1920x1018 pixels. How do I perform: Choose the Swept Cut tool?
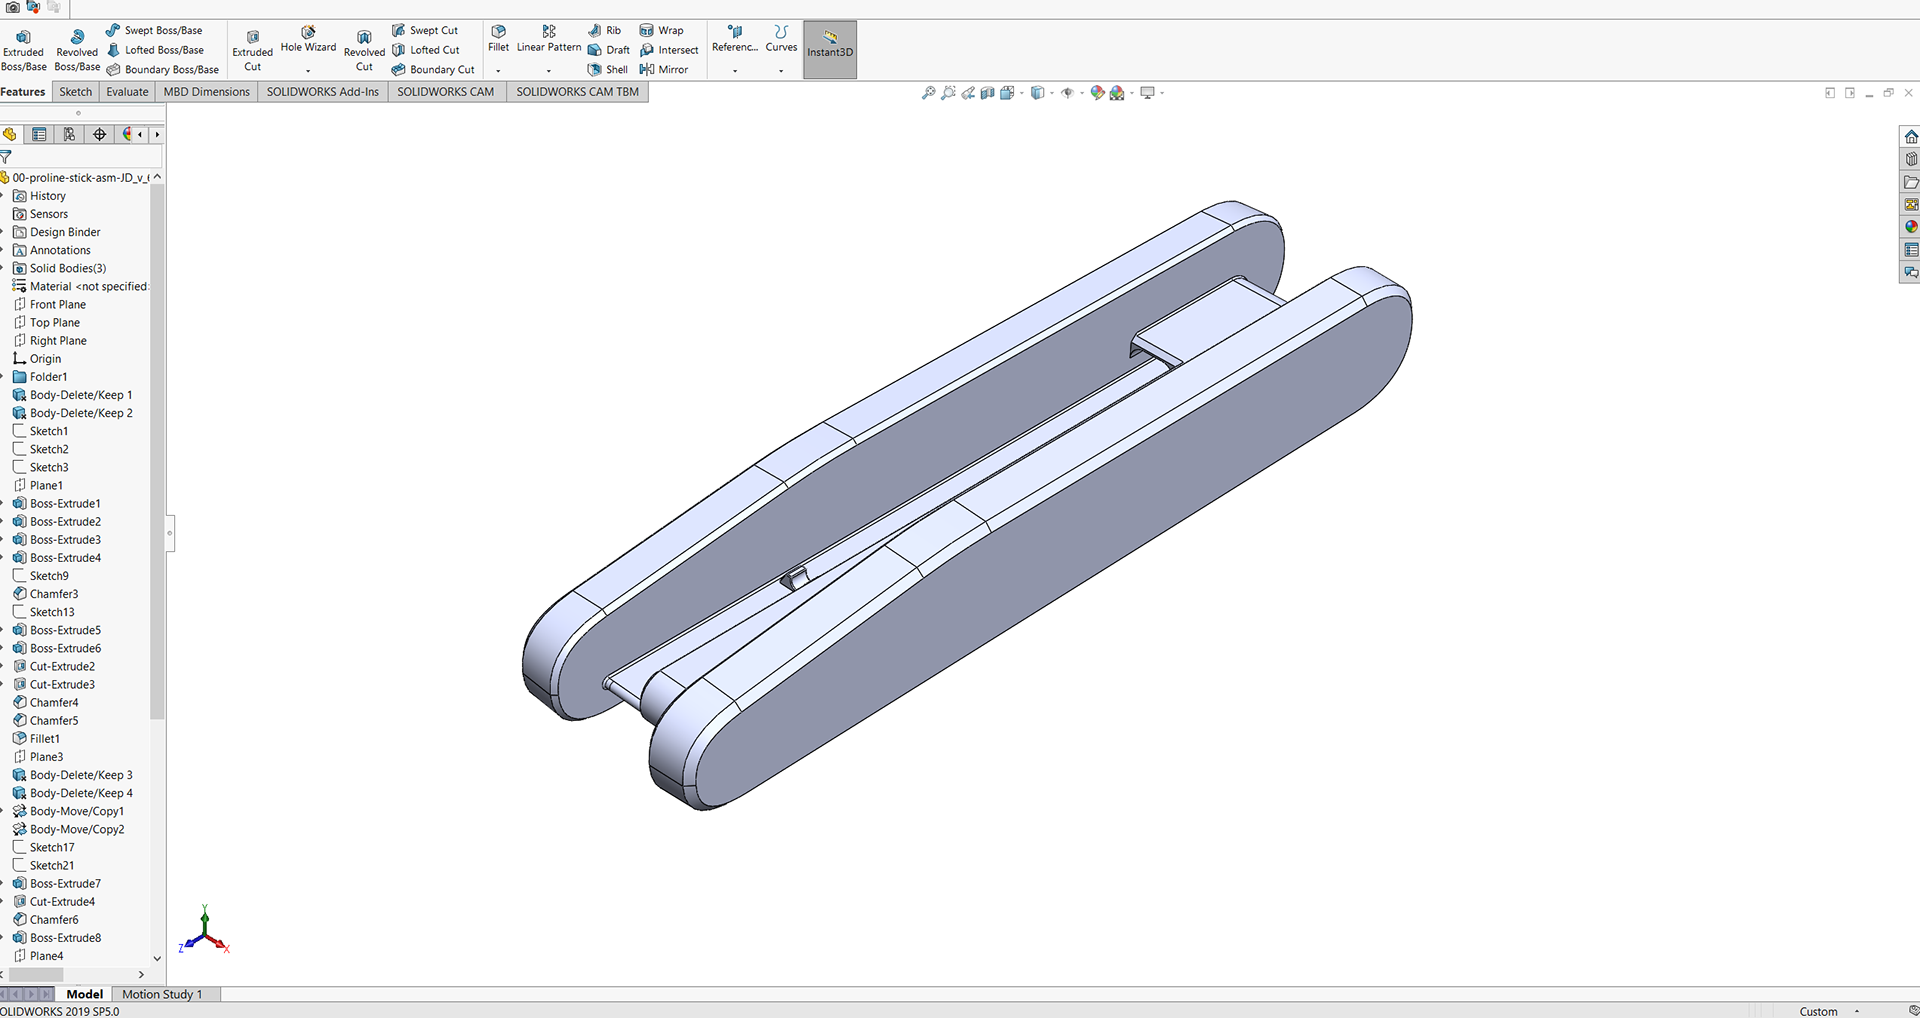[x=425, y=30]
